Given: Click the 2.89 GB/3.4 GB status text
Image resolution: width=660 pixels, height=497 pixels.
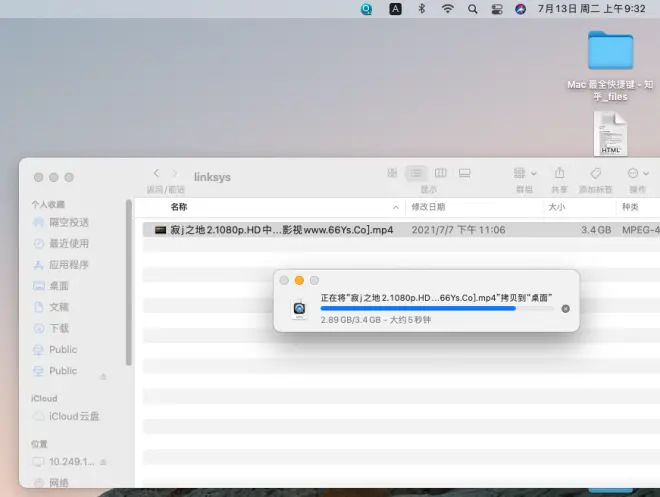Looking at the screenshot, I should 375,320.
